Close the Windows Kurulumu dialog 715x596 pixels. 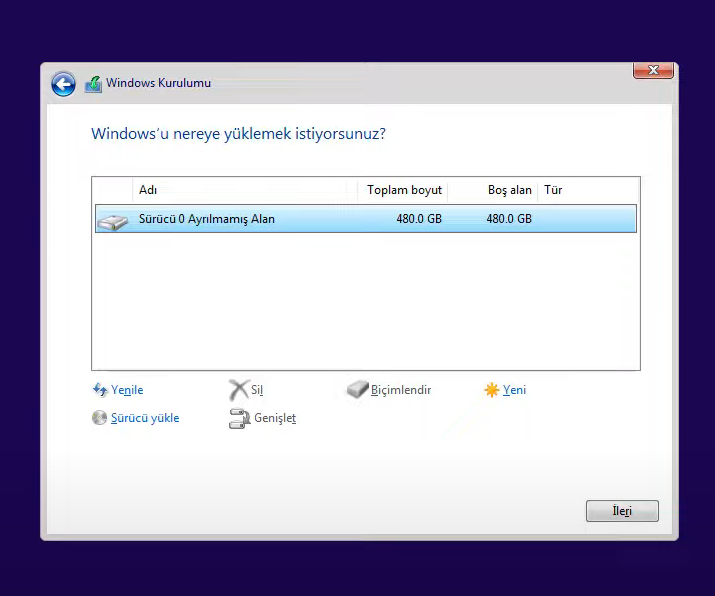653,70
